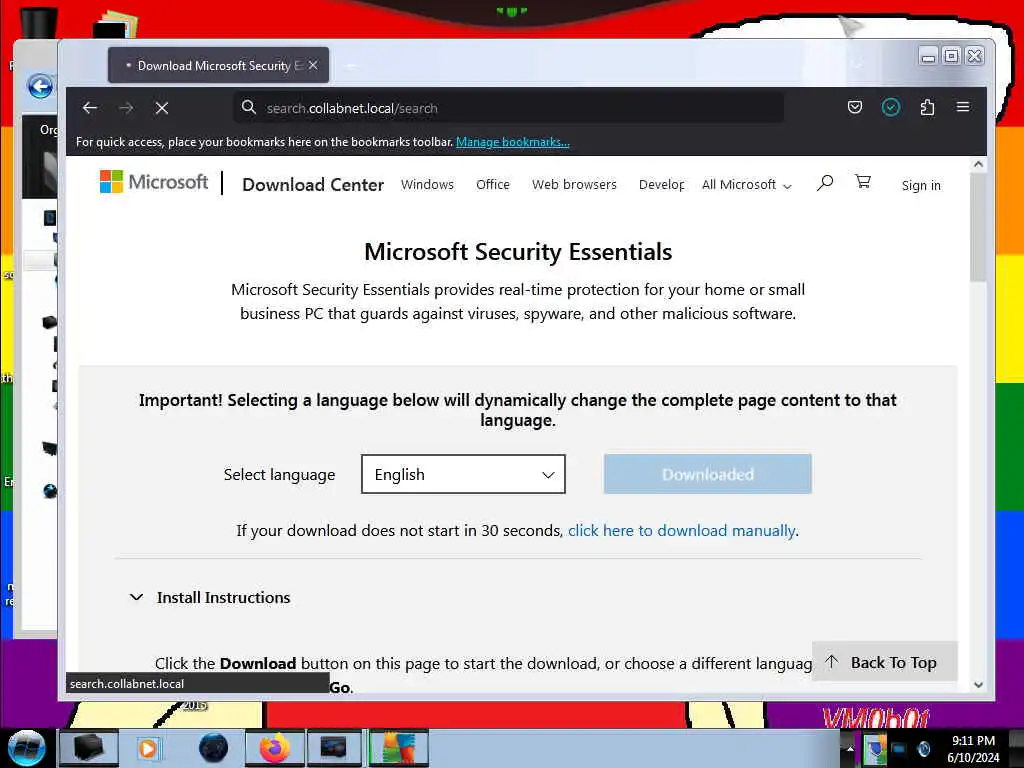Open the Office nav item
Screen dimensions: 1024x768
(492, 185)
